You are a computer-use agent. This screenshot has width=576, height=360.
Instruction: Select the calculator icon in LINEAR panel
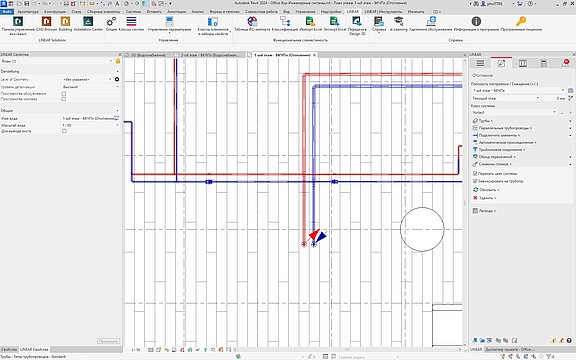(x=544, y=63)
